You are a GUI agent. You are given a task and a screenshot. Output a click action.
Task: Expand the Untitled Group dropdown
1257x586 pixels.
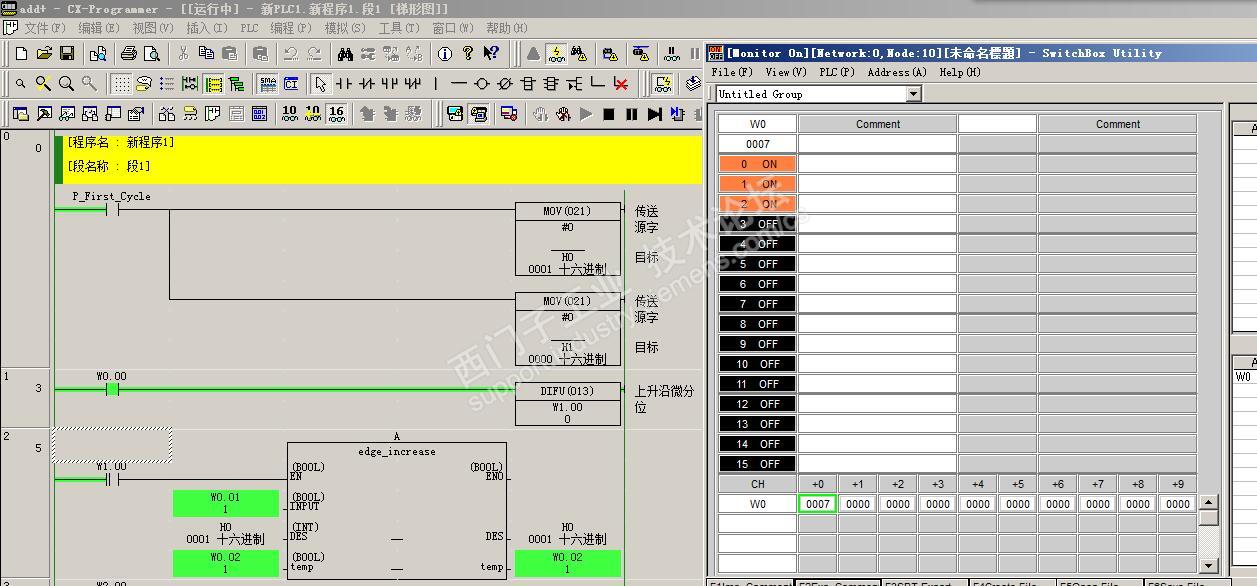[x=913, y=94]
